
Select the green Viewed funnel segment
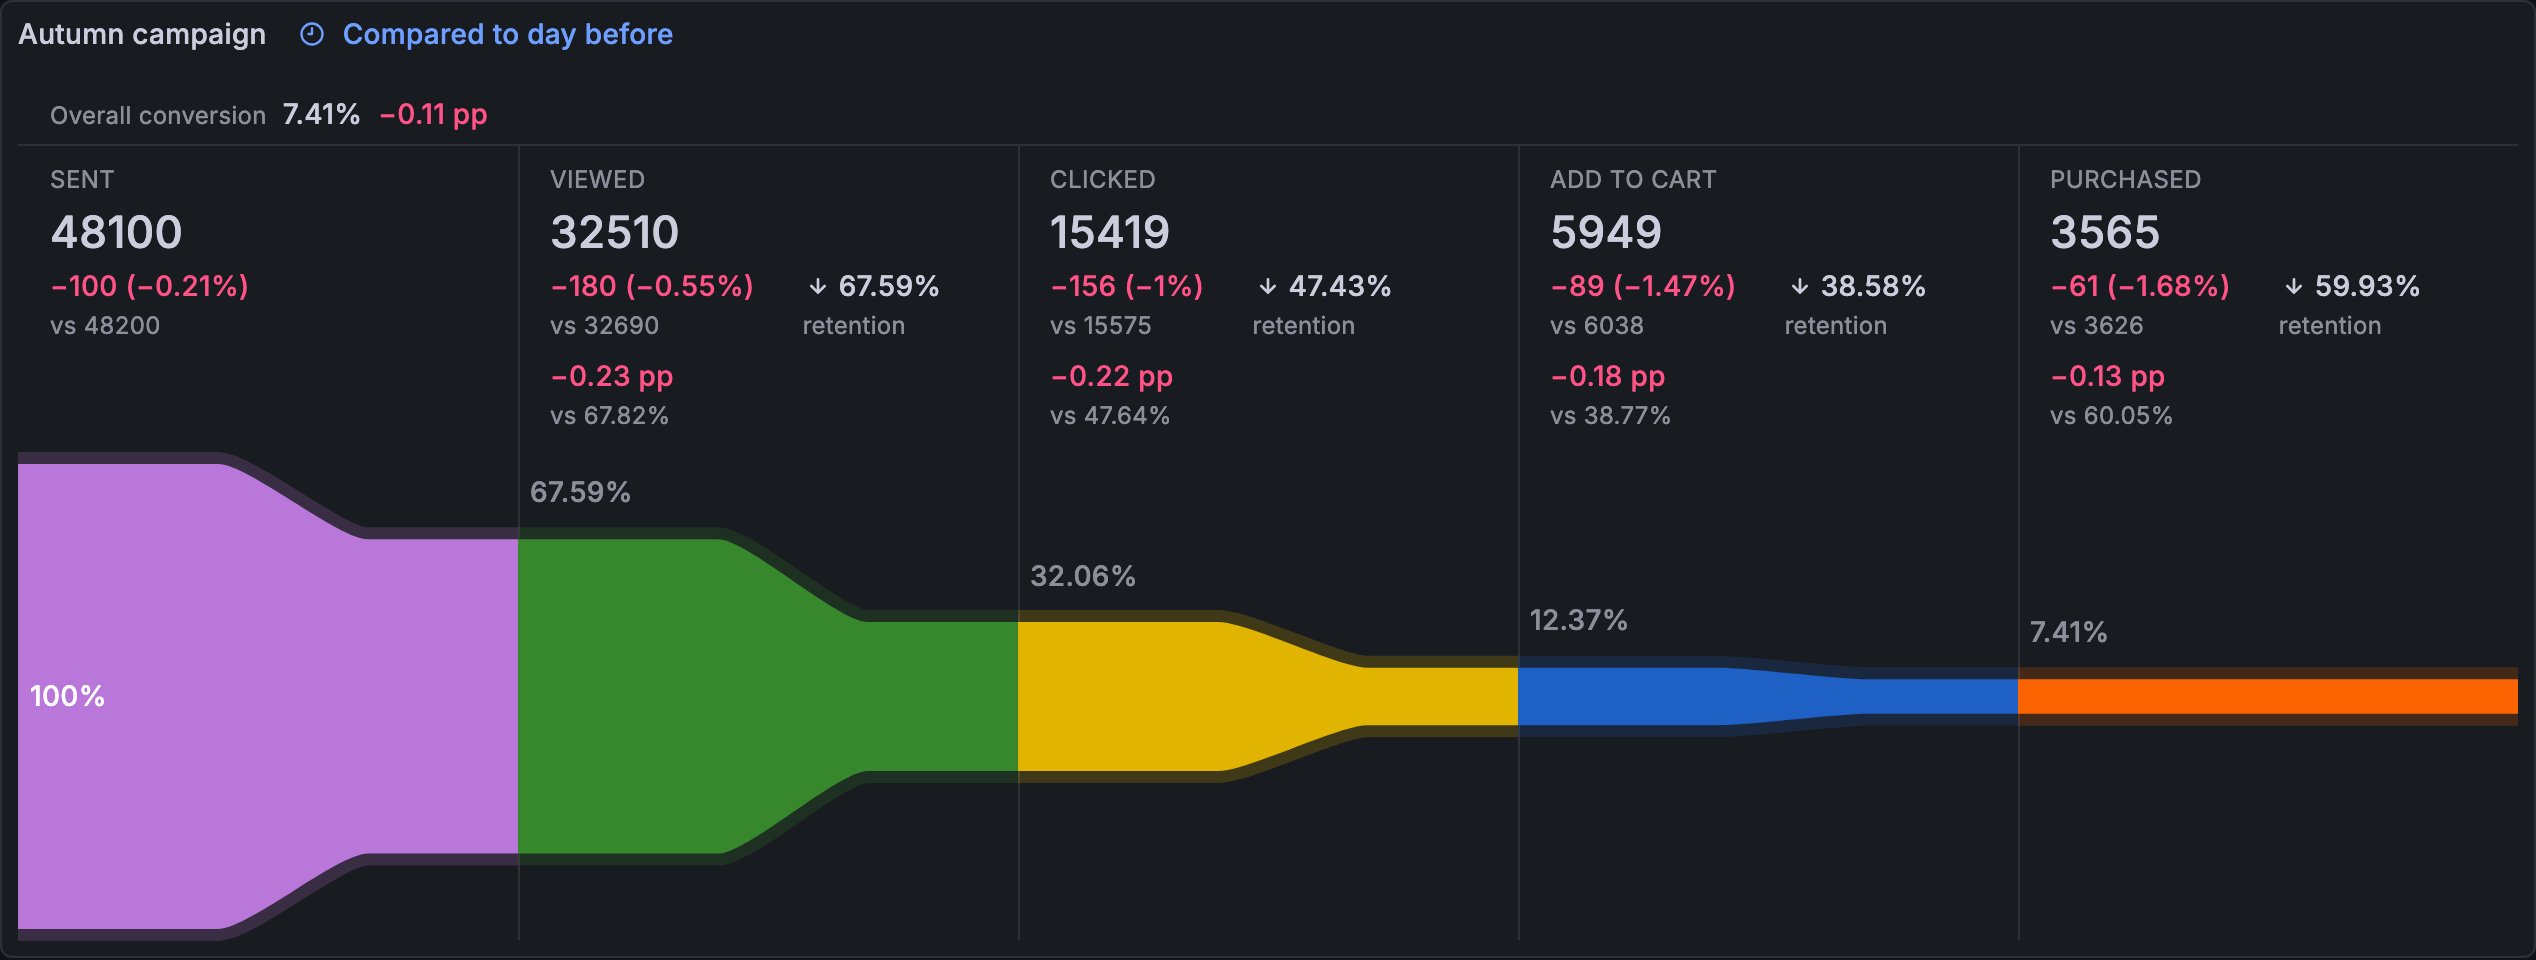pos(768,696)
